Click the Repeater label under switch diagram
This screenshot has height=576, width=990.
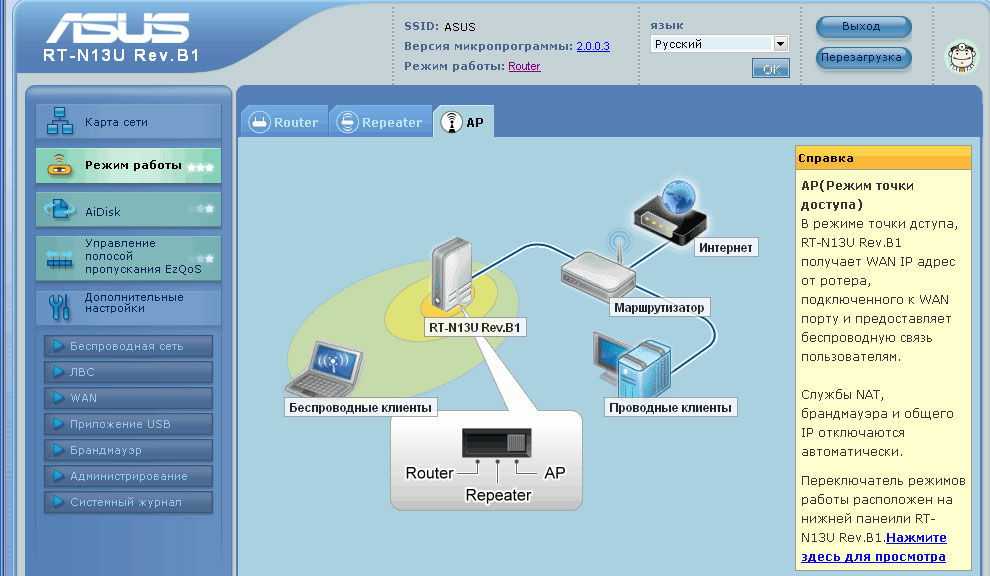498,495
